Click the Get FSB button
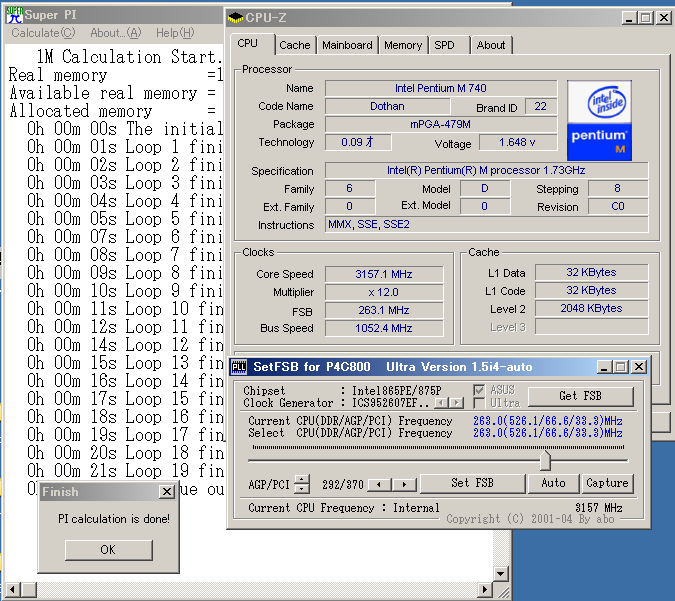The height and width of the screenshot is (601, 675). click(580, 396)
